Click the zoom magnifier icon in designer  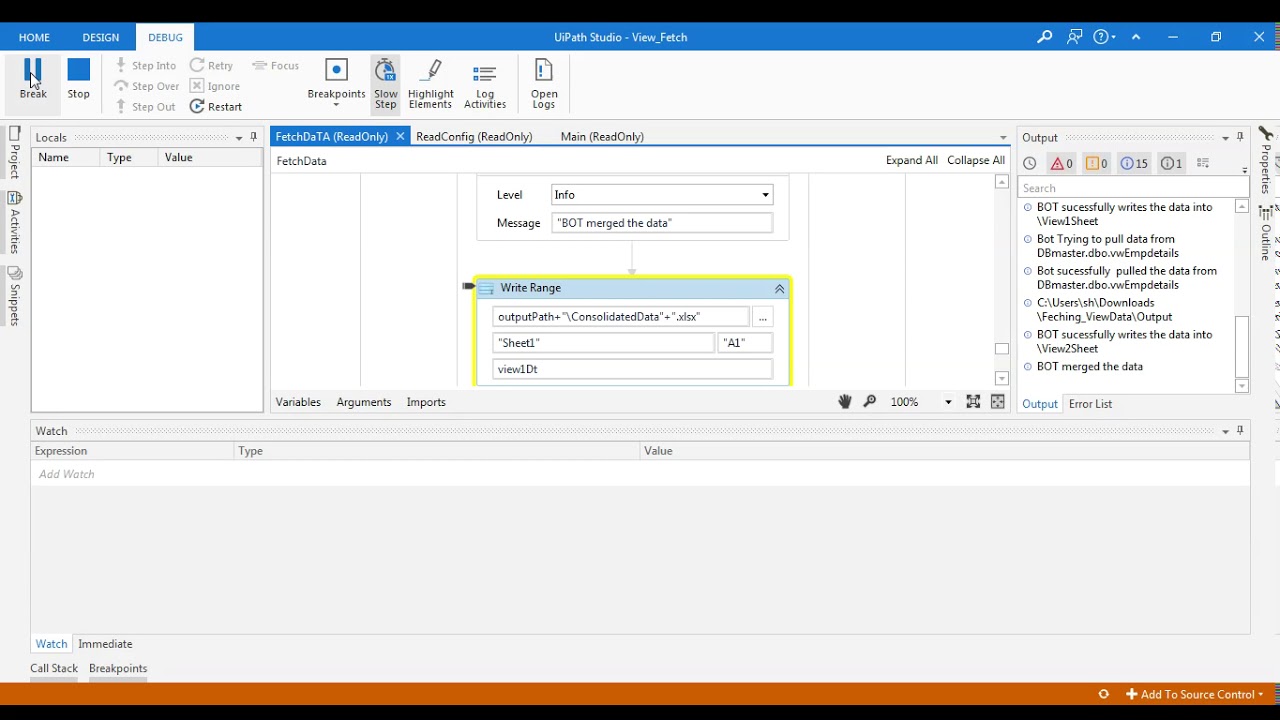pyautogui.click(x=870, y=402)
